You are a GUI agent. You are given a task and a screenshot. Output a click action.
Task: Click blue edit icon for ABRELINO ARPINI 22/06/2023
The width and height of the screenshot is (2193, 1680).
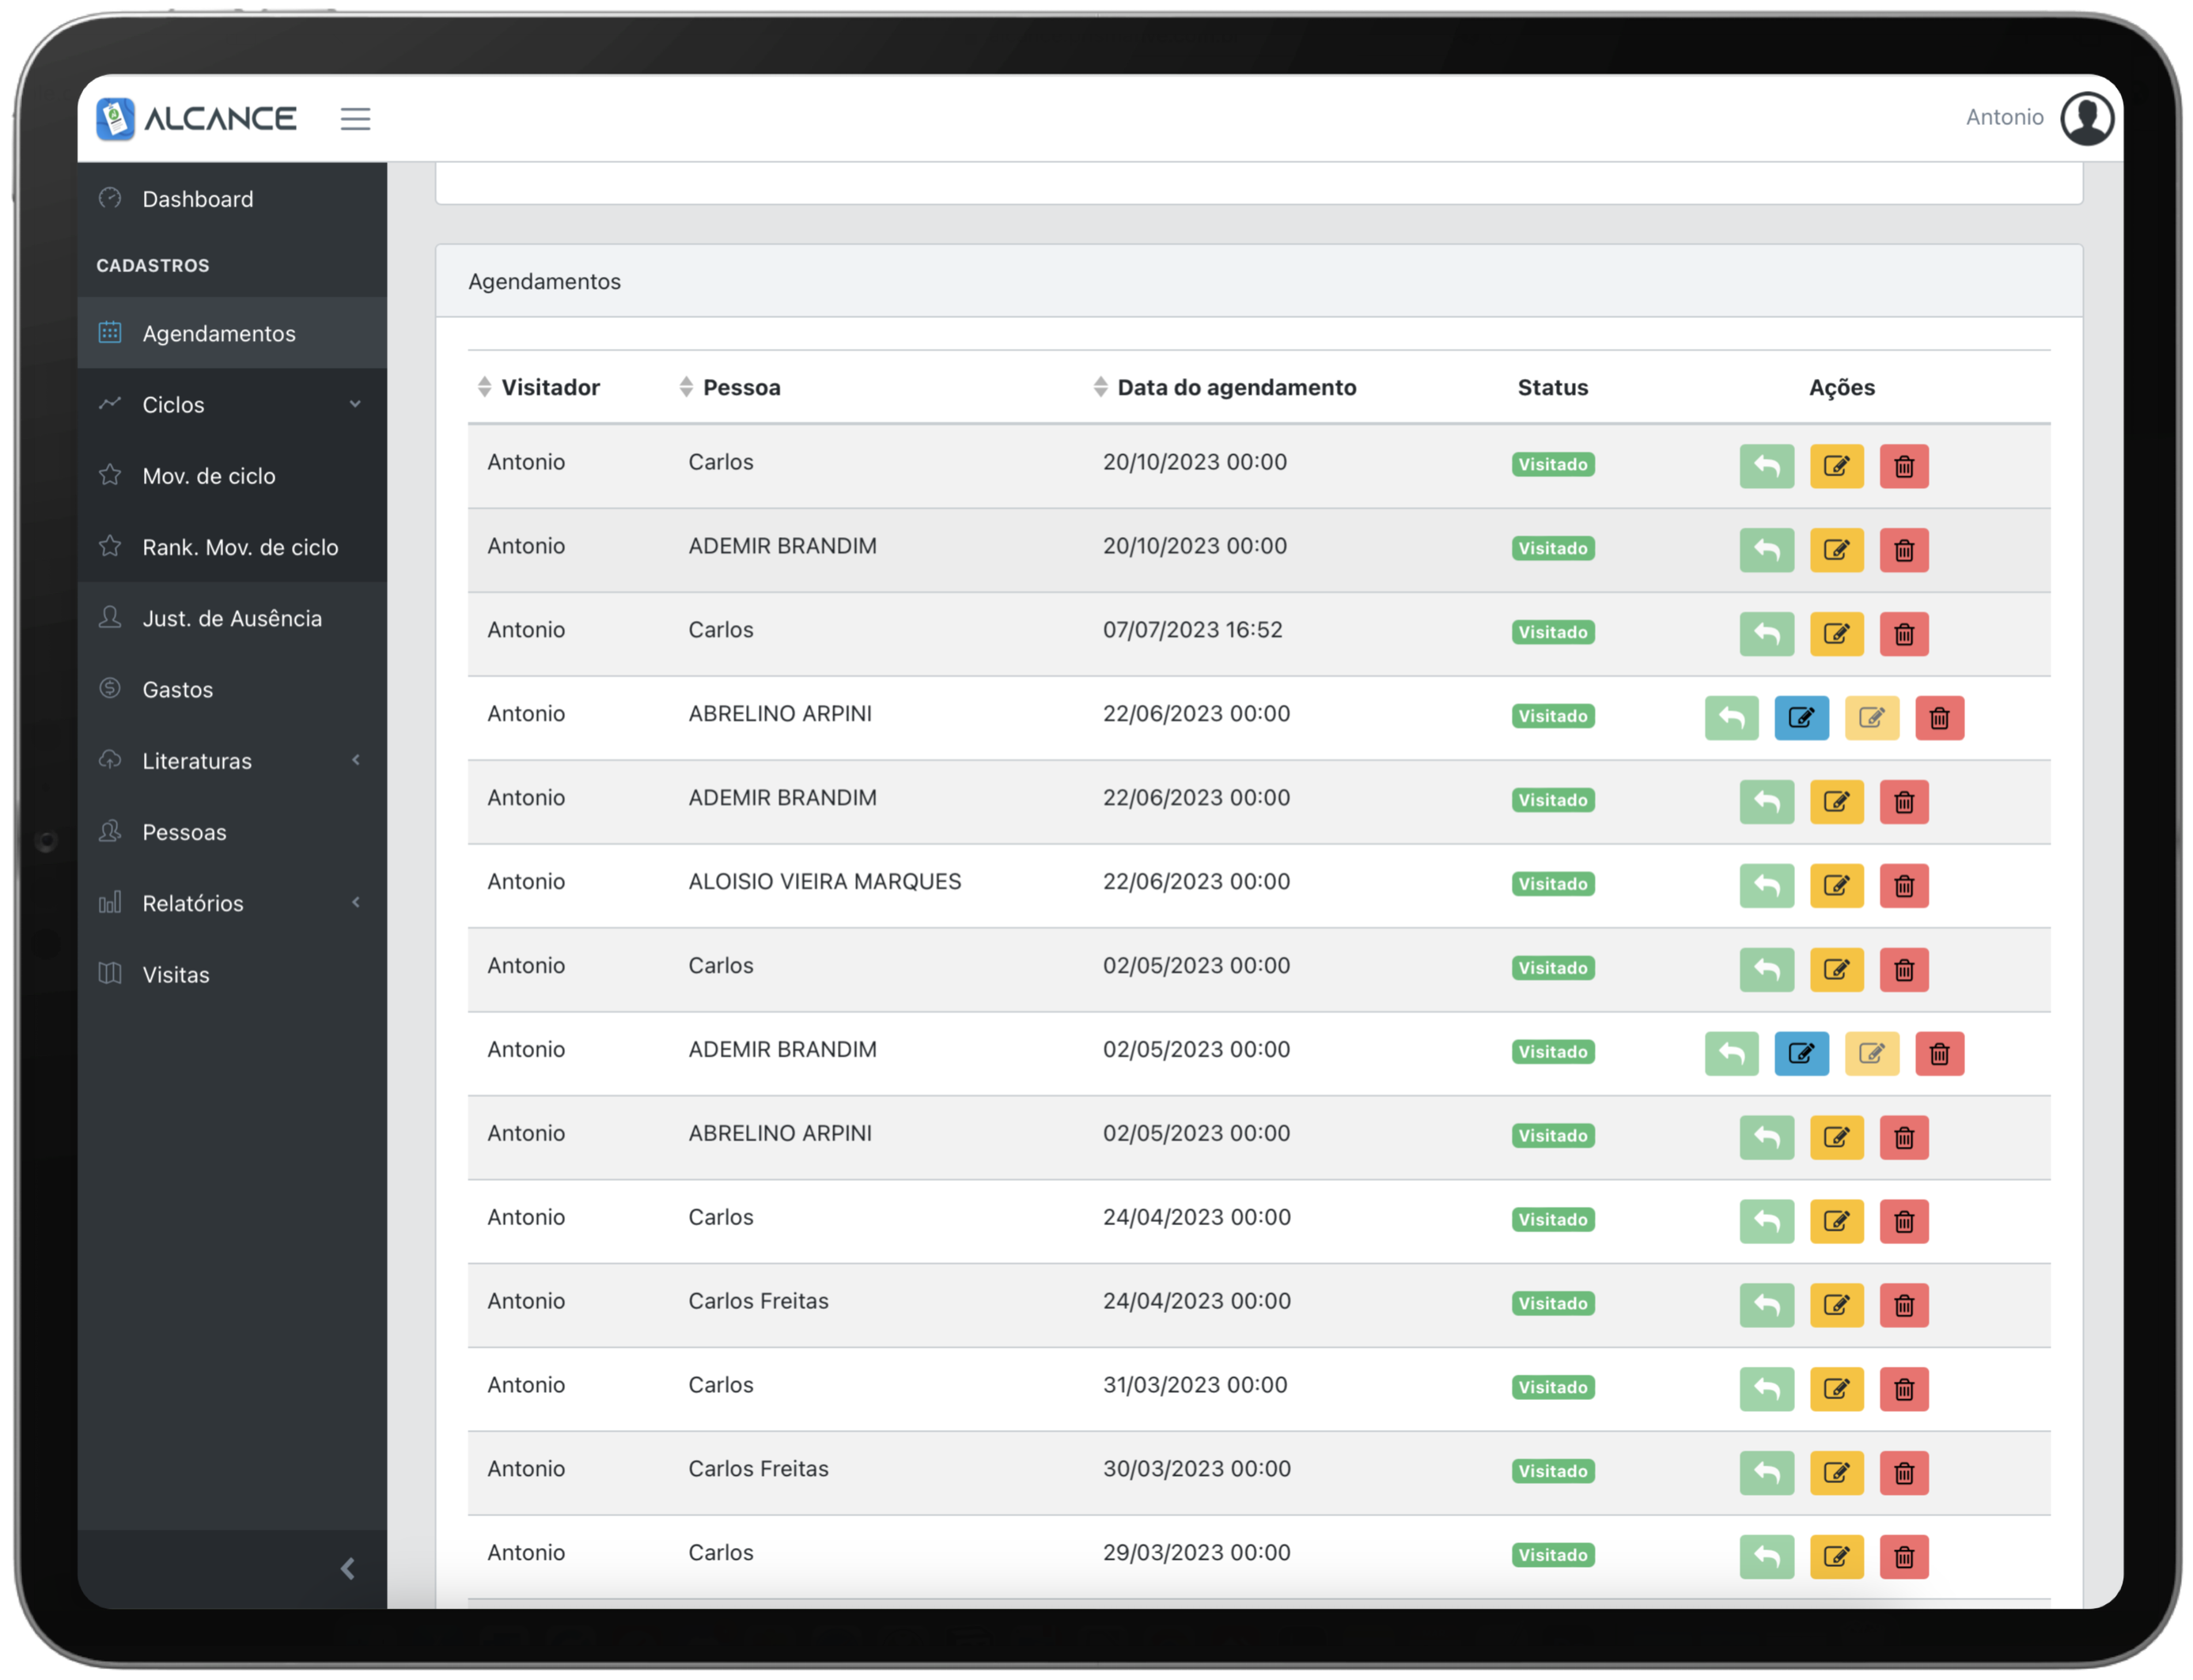click(1801, 718)
